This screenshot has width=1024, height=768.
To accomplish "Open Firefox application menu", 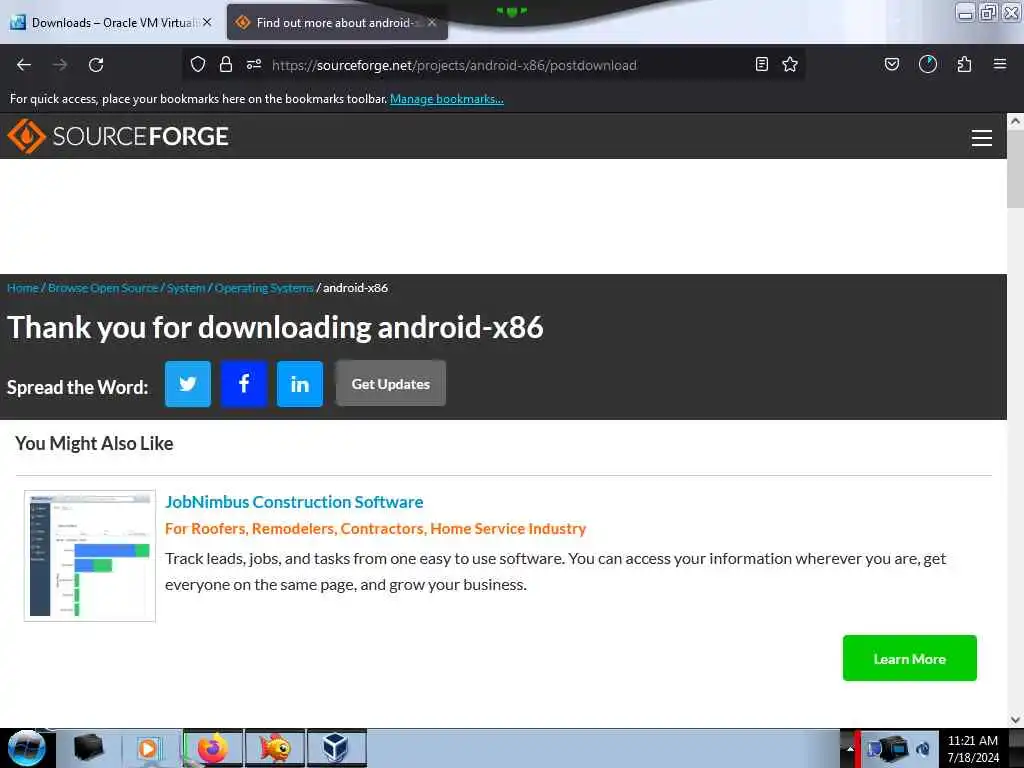I will click(x=1000, y=64).
